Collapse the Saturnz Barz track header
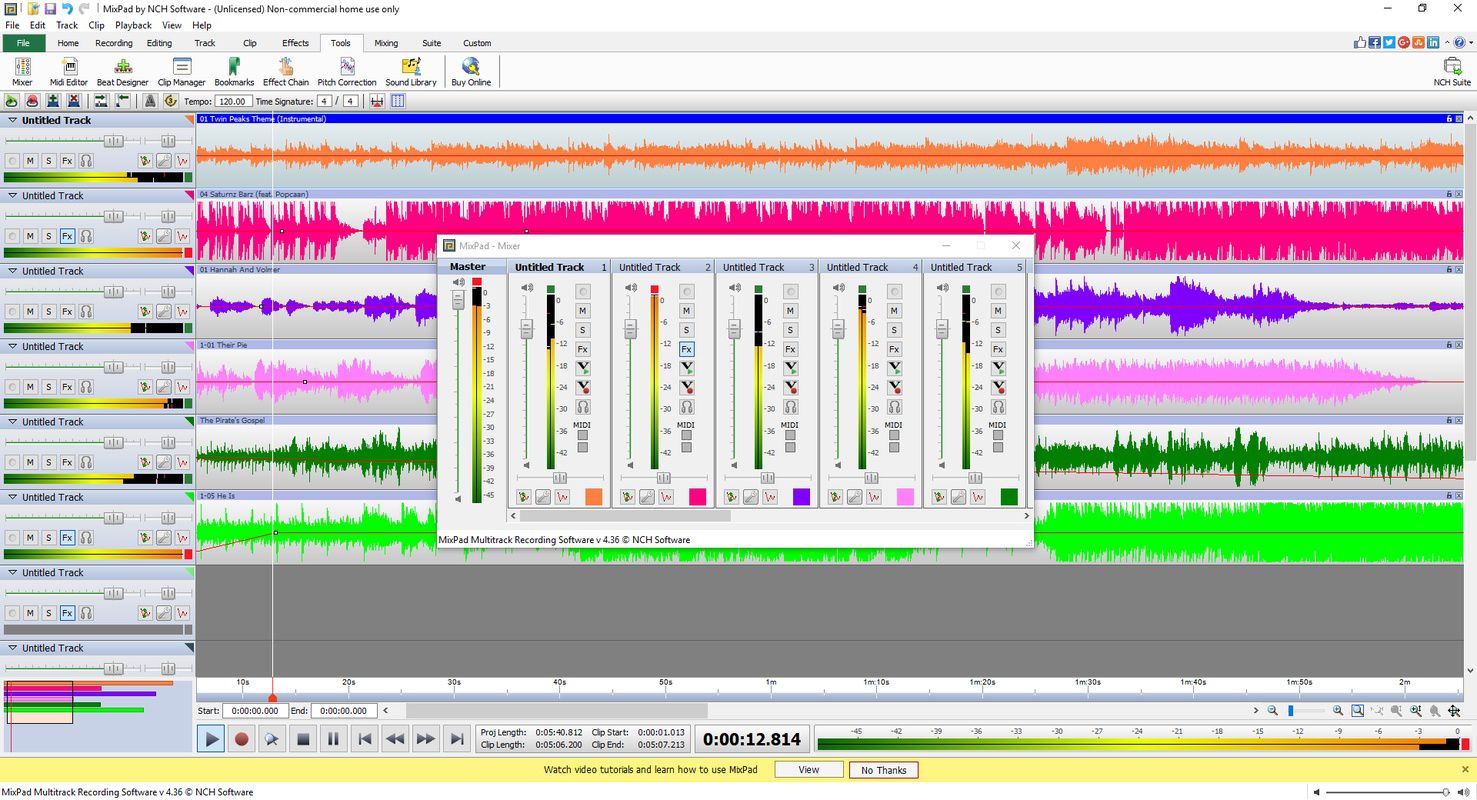1477x800 pixels. [x=13, y=196]
